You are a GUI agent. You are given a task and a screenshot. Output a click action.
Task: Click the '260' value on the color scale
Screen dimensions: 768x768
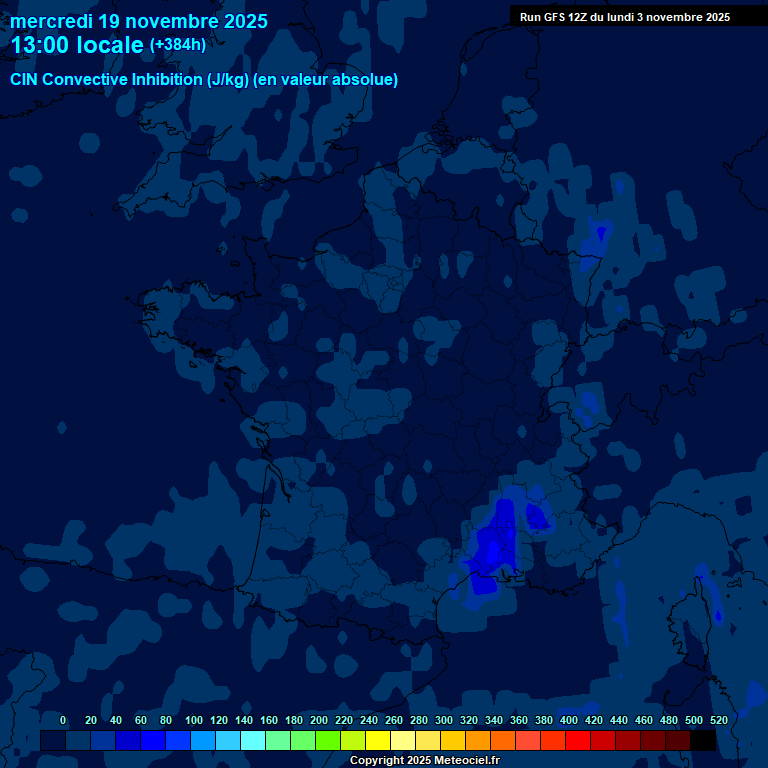pyautogui.click(x=393, y=720)
